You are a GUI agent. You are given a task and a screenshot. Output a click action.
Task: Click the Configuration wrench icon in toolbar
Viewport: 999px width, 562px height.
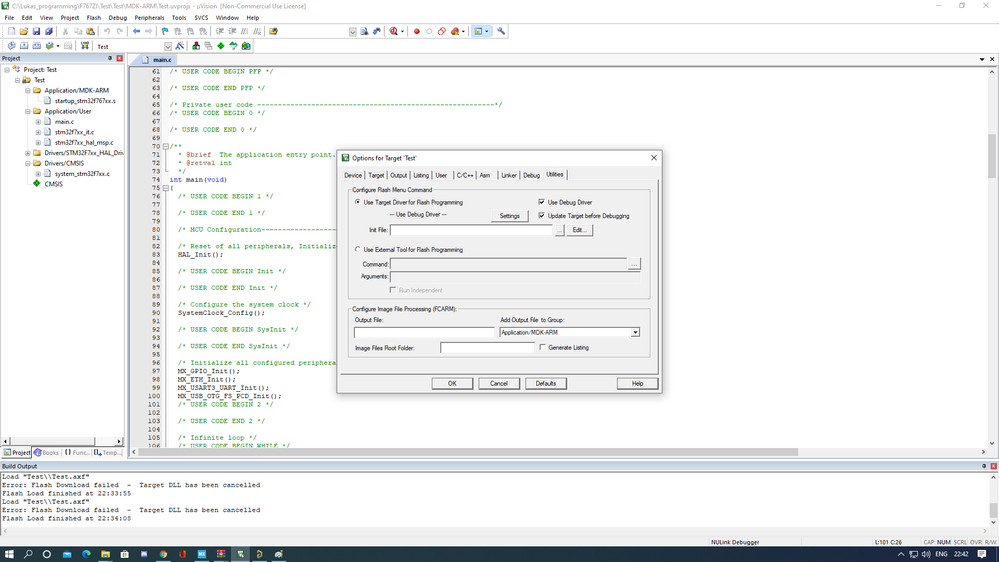pos(501,31)
